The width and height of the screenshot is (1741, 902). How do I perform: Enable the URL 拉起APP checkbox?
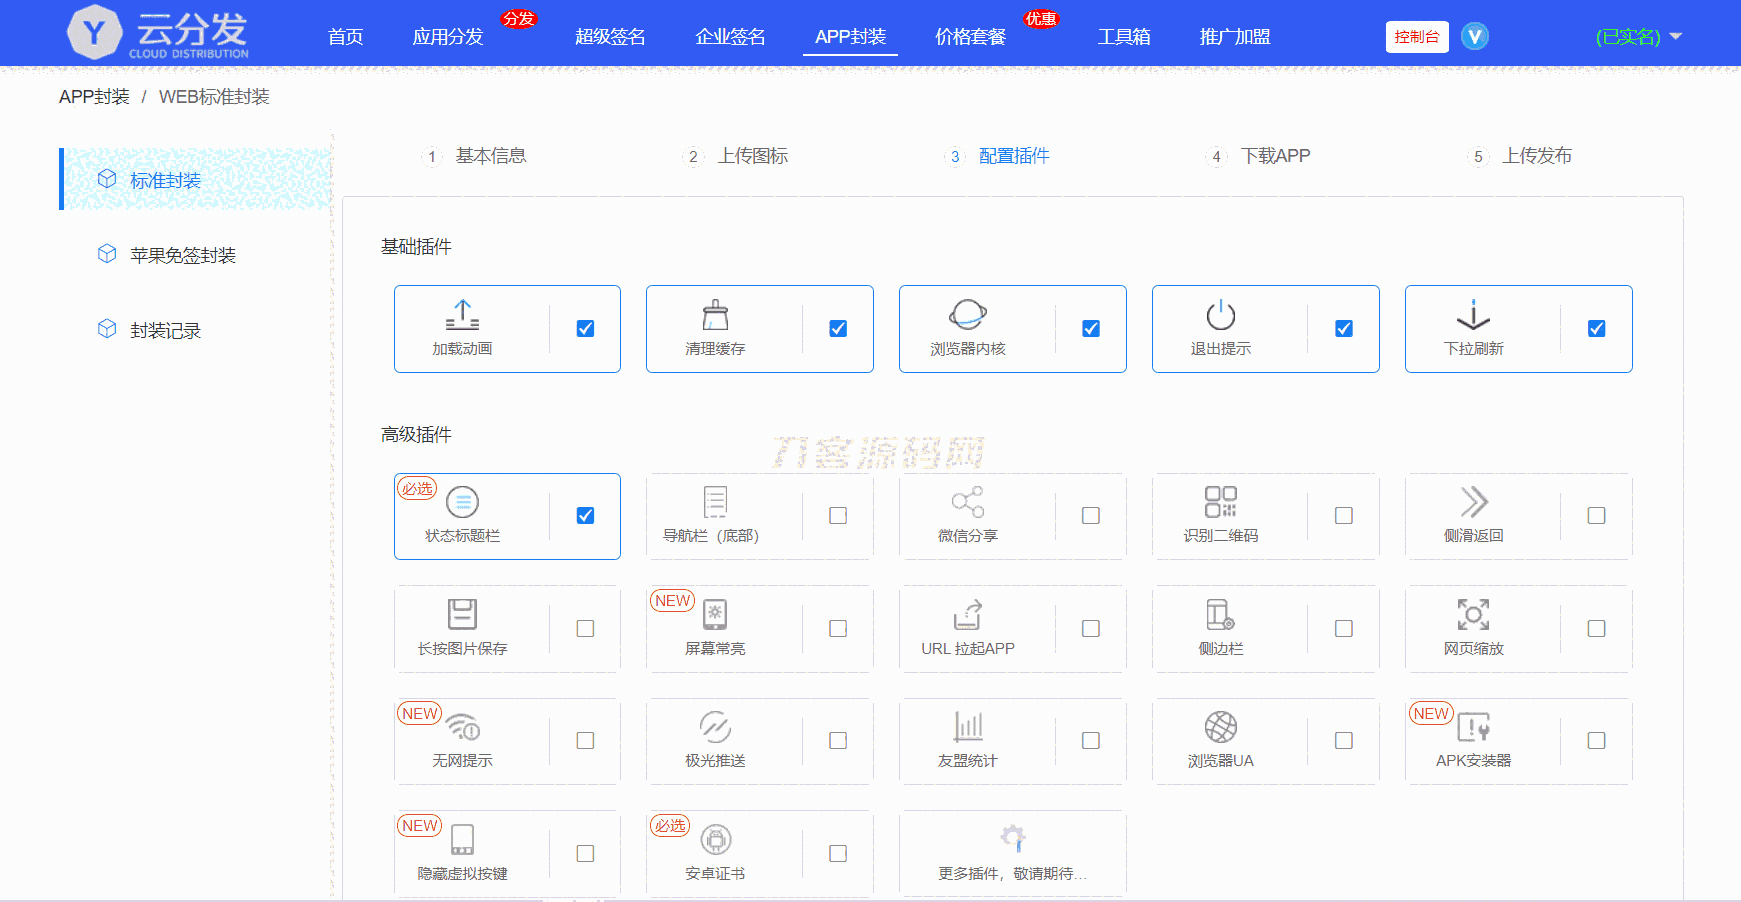click(1091, 628)
